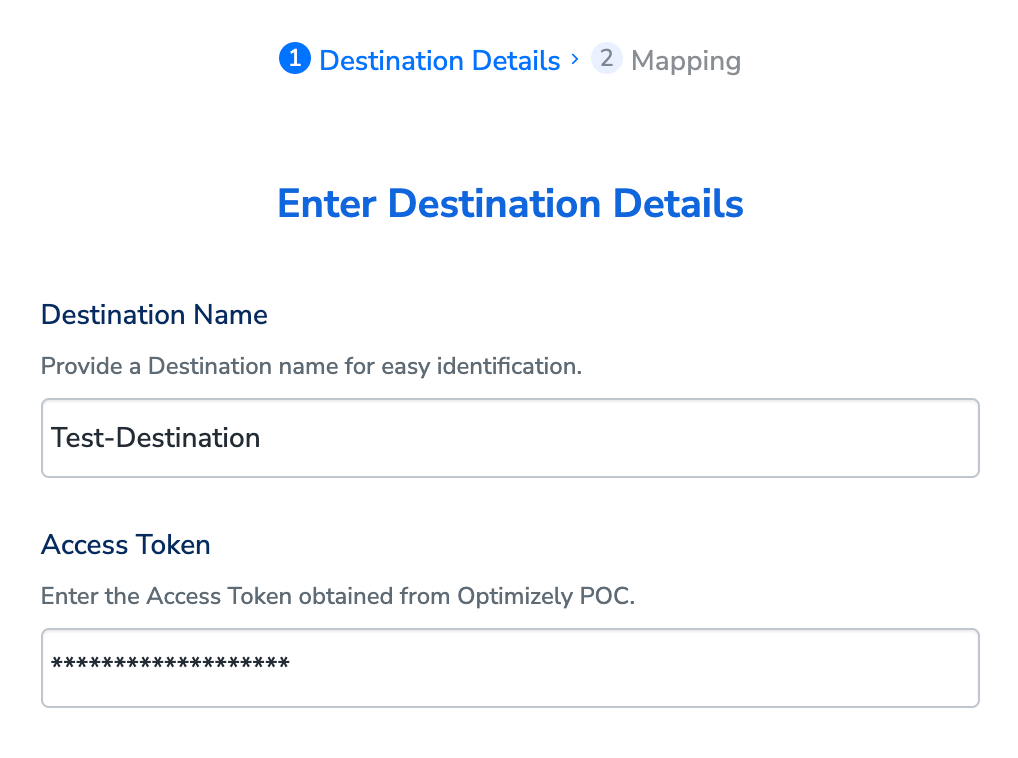Screen dimensions: 1018x758
Task: Focus the Access Token input field
Action: [x=600, y=668]
